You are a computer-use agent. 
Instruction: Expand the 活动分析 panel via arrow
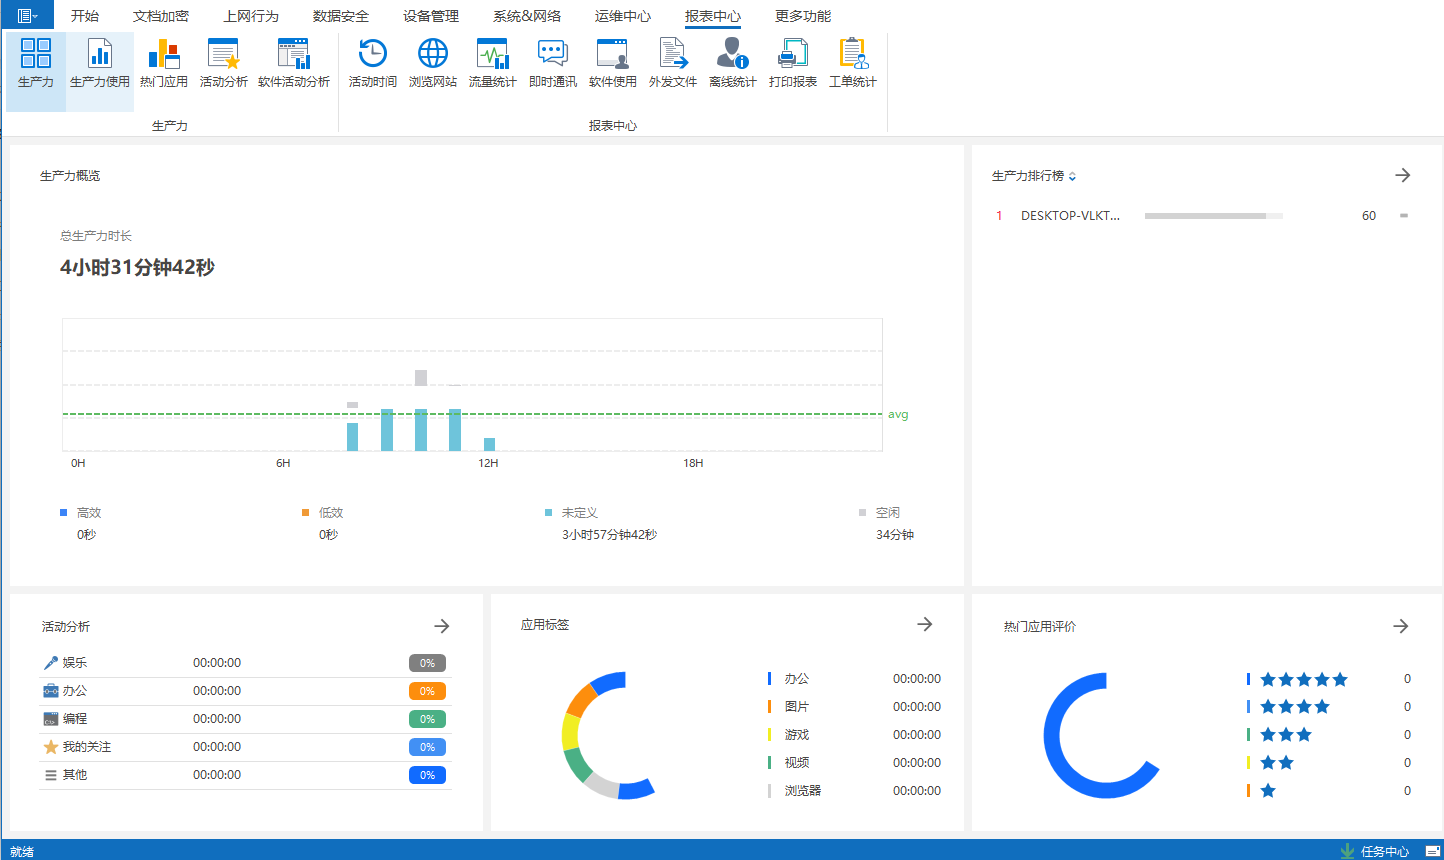[x=441, y=626]
